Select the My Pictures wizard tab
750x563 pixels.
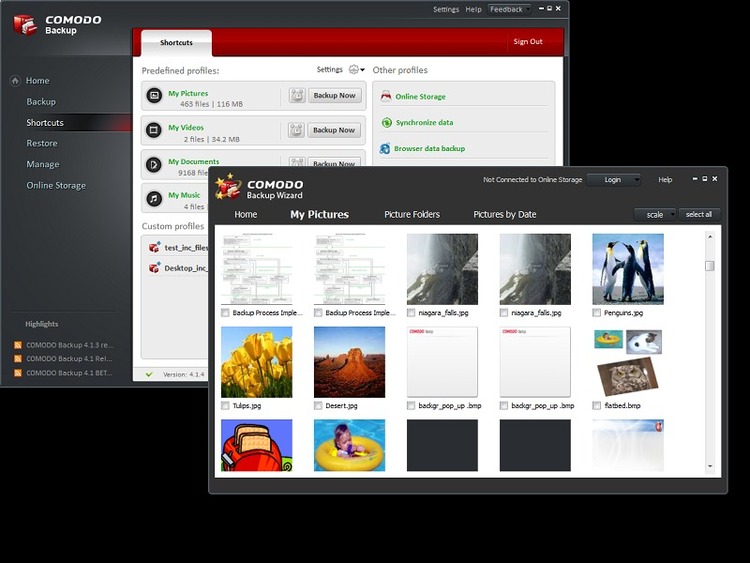coord(320,214)
